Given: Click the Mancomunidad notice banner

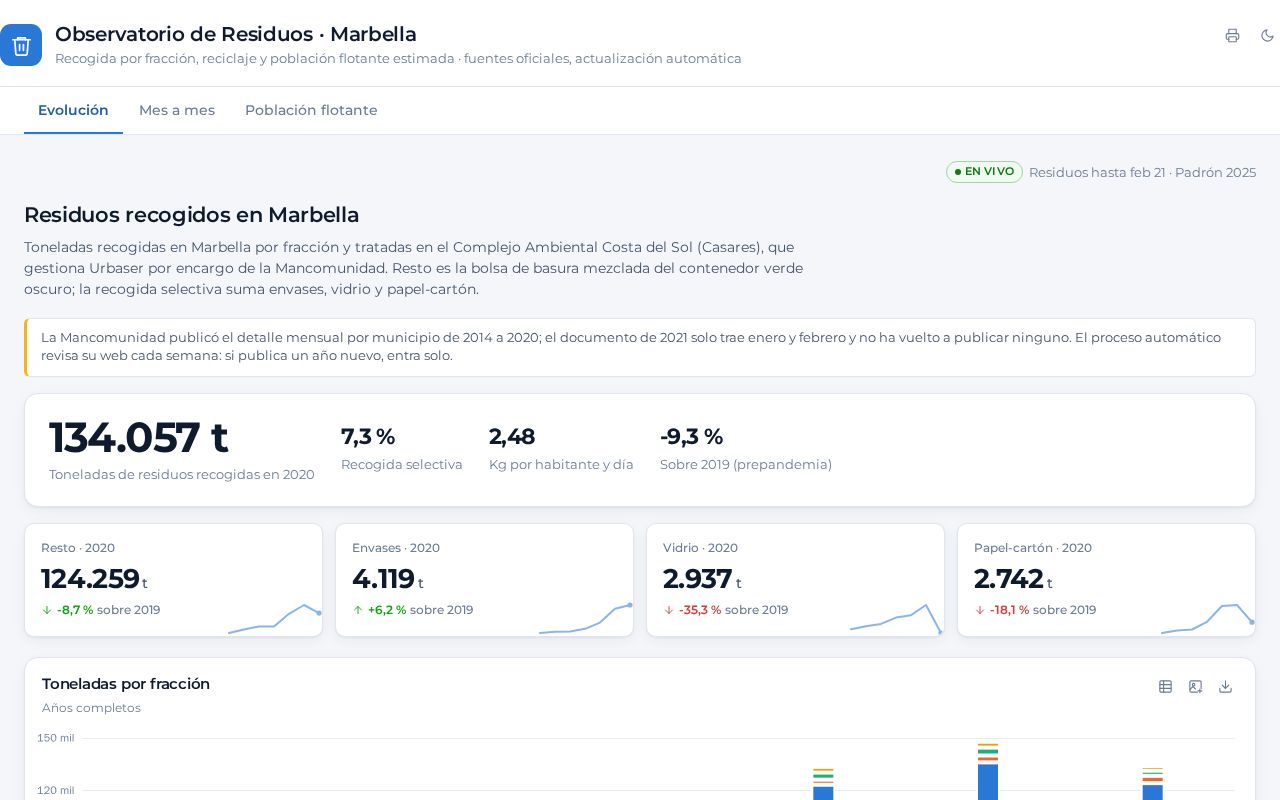Looking at the screenshot, I should pyautogui.click(x=640, y=347).
